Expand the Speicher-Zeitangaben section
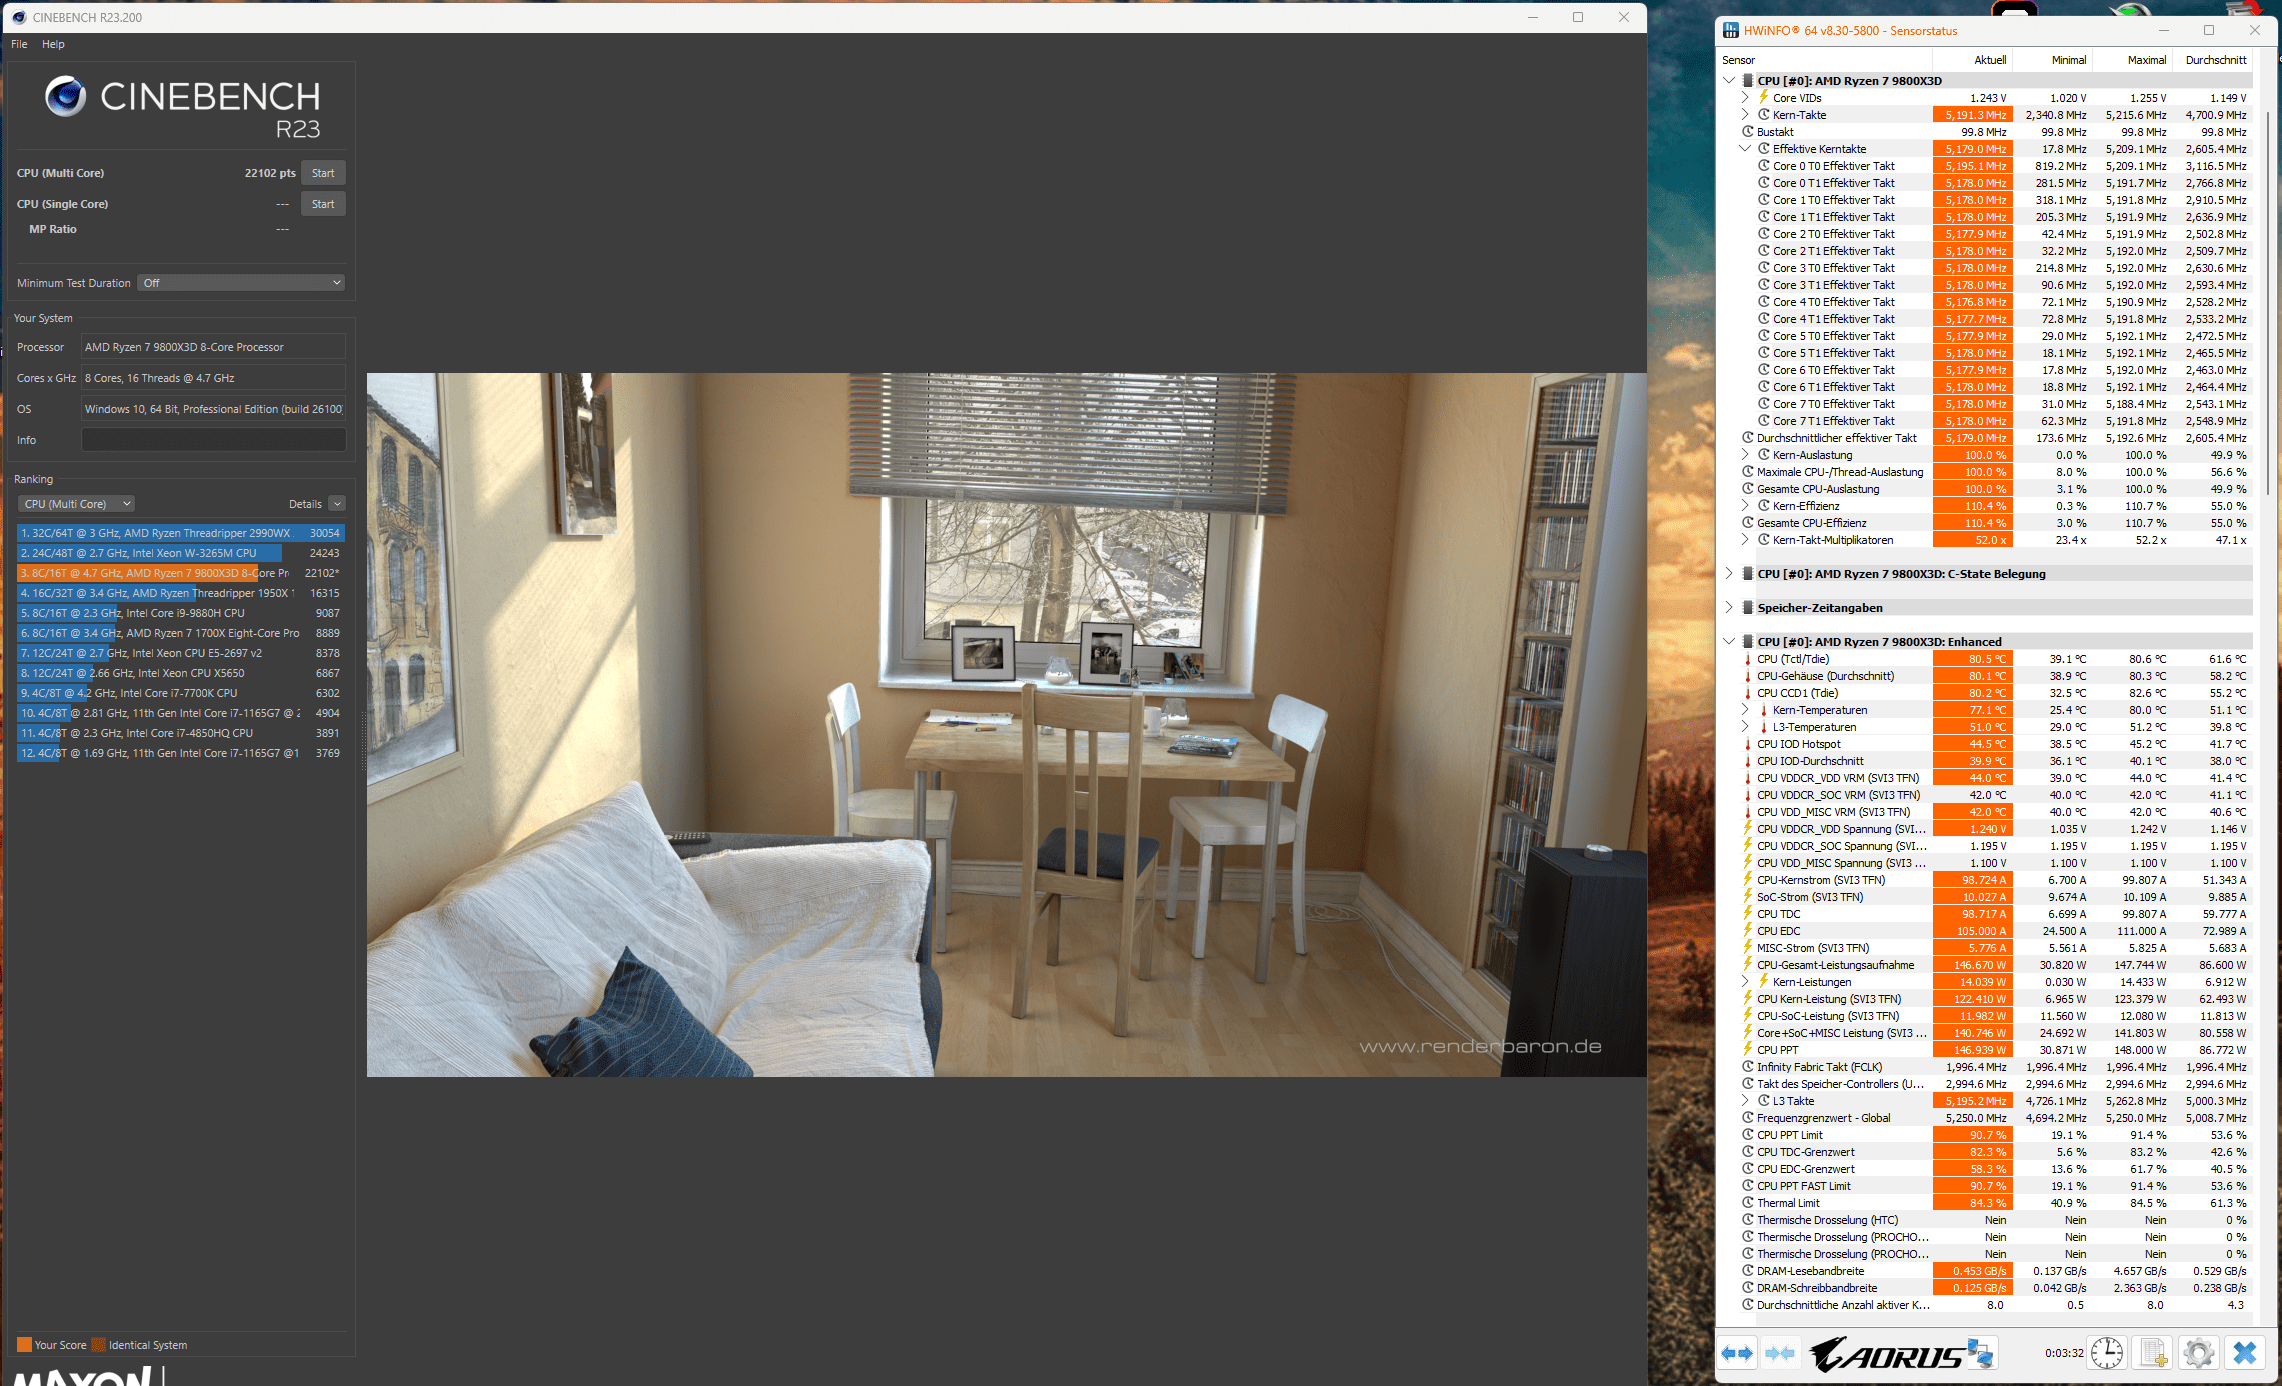This screenshot has height=1386, width=2282. click(x=1729, y=608)
